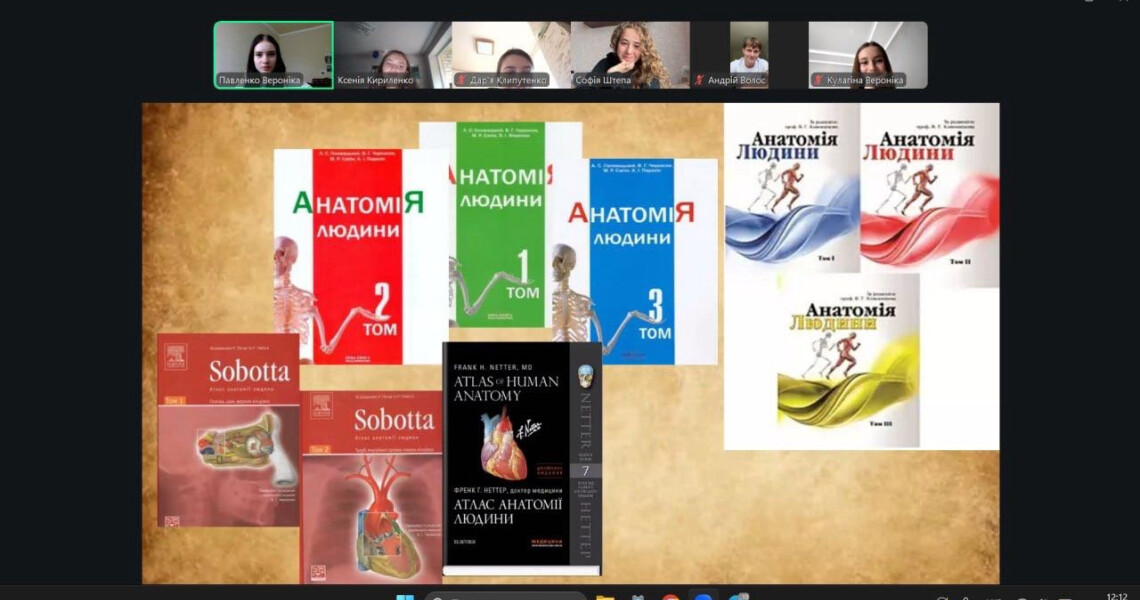Viewport: 1140px width, 600px height.
Task: Click Анатомія Людини Том III yellow-wave cover
Action: (x=848, y=361)
